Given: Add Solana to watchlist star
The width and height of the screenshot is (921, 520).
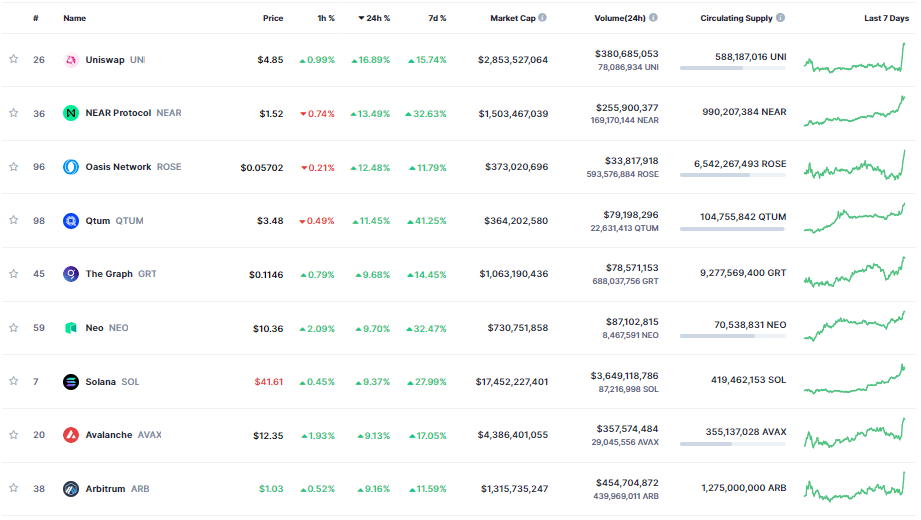Looking at the screenshot, I should pyautogui.click(x=14, y=381).
